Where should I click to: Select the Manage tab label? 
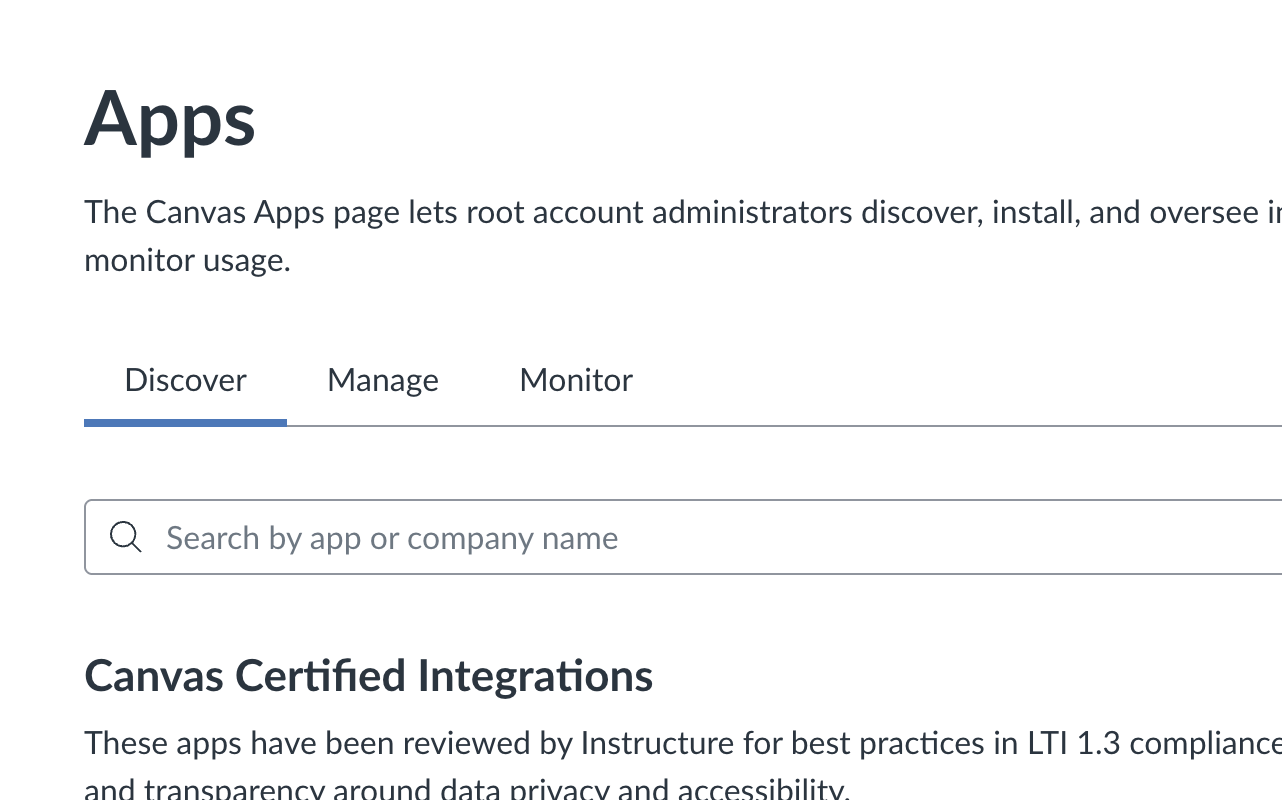[x=382, y=380]
